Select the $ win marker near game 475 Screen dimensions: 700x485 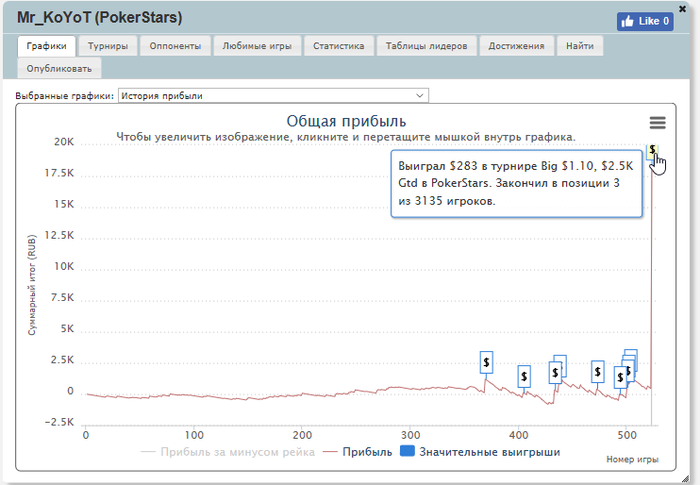597,372
